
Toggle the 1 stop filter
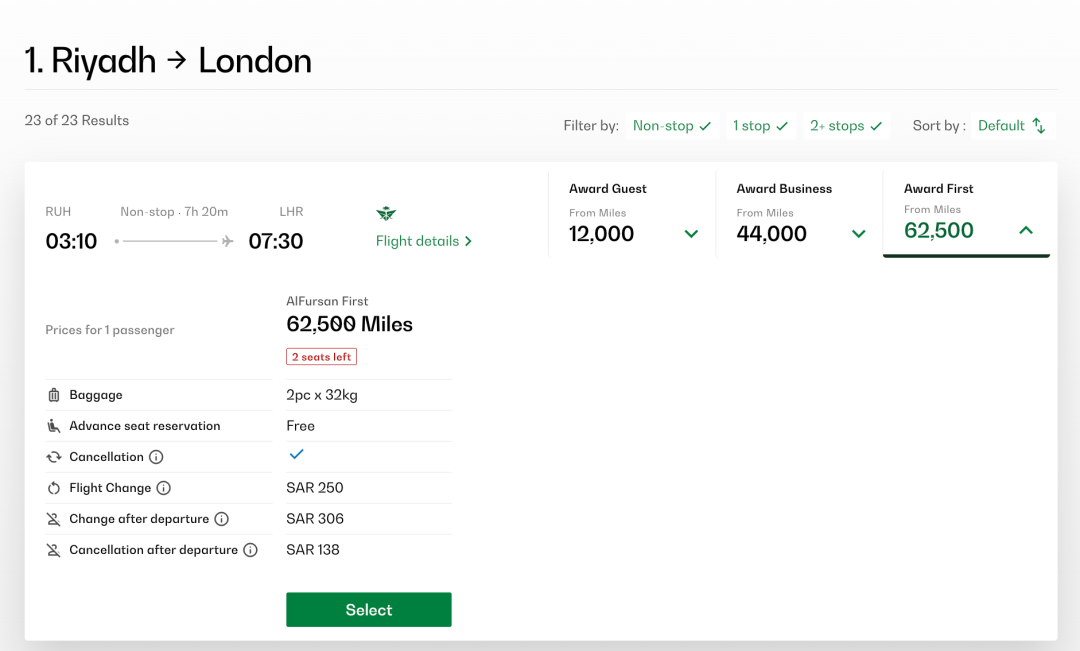(x=760, y=125)
